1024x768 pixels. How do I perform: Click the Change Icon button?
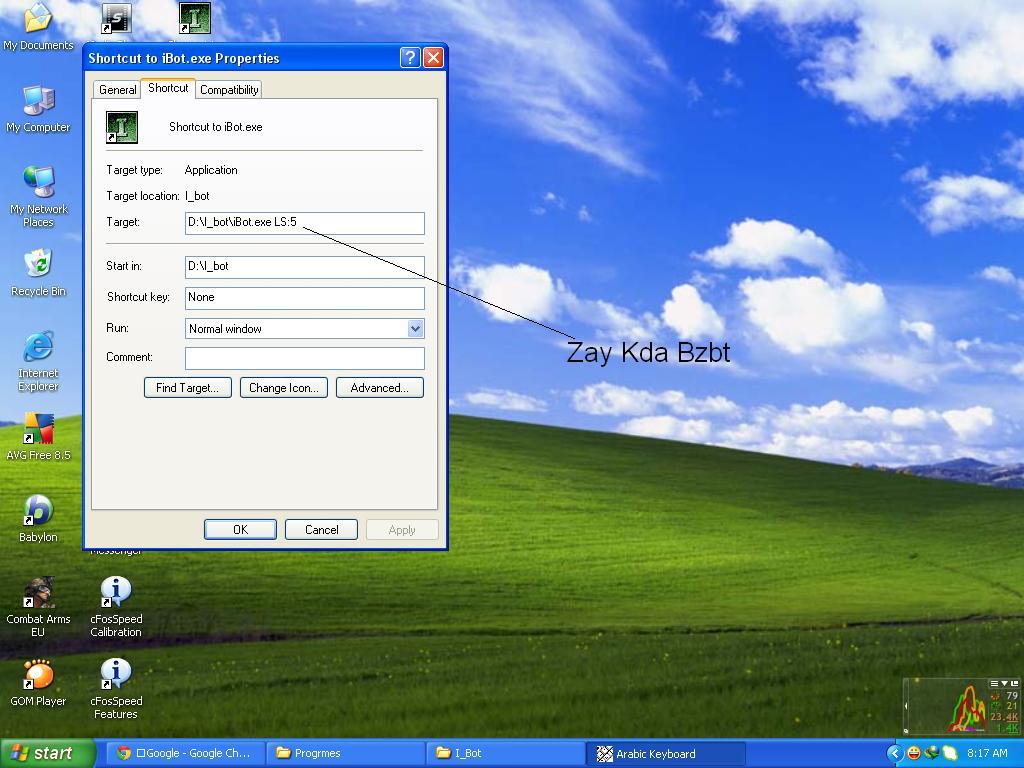point(283,387)
